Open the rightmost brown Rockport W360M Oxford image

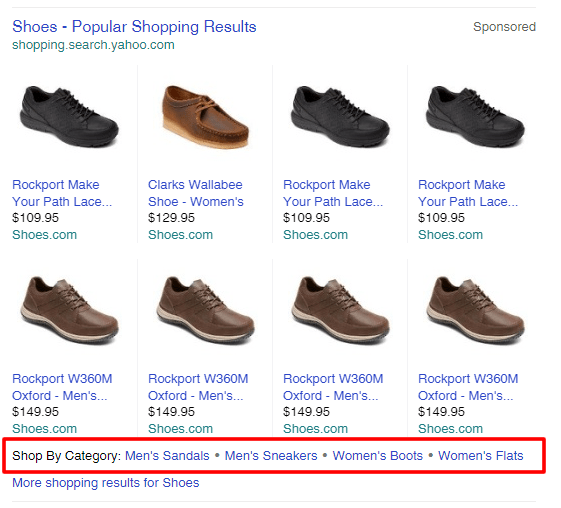click(x=475, y=310)
